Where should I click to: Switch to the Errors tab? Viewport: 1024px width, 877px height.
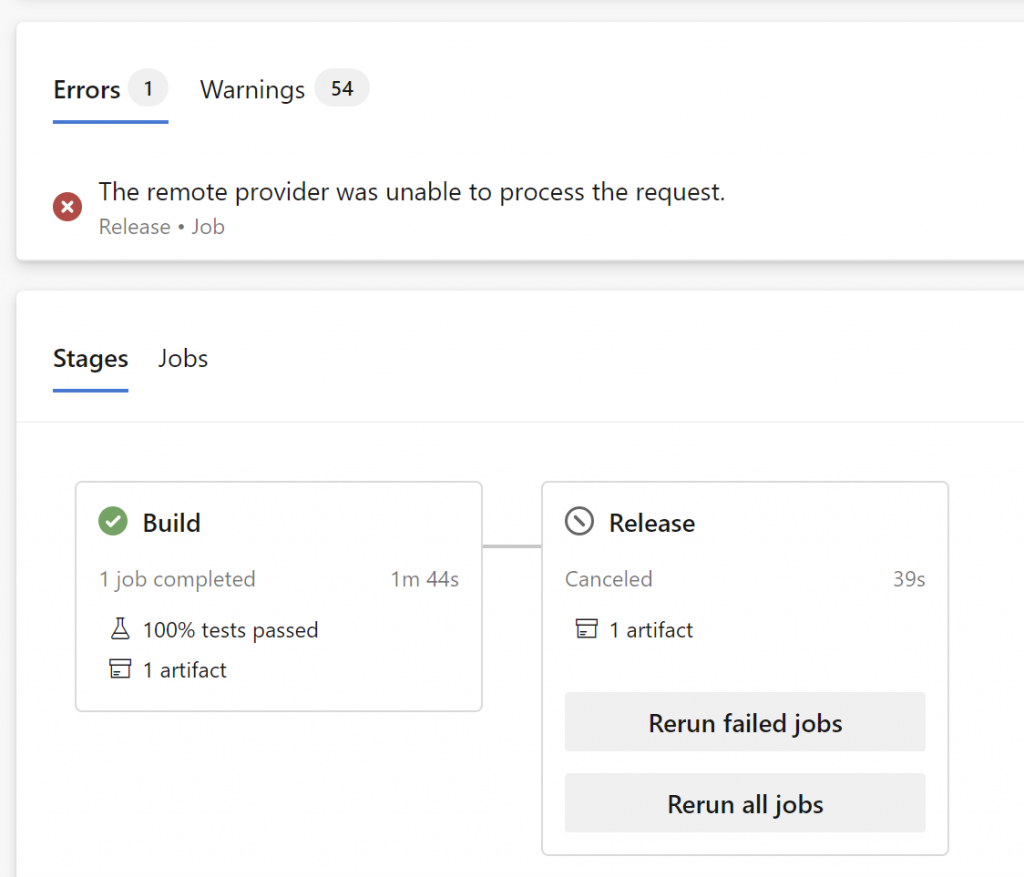pyautogui.click(x=110, y=90)
